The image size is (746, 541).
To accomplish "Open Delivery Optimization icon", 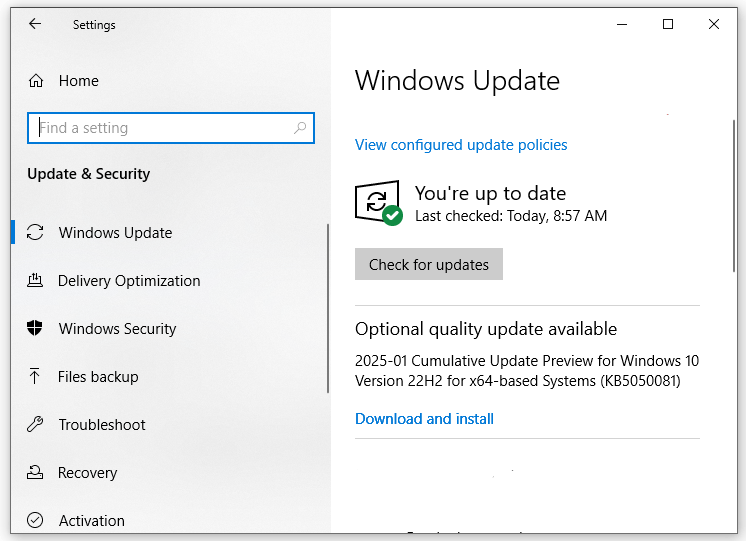I will point(35,280).
